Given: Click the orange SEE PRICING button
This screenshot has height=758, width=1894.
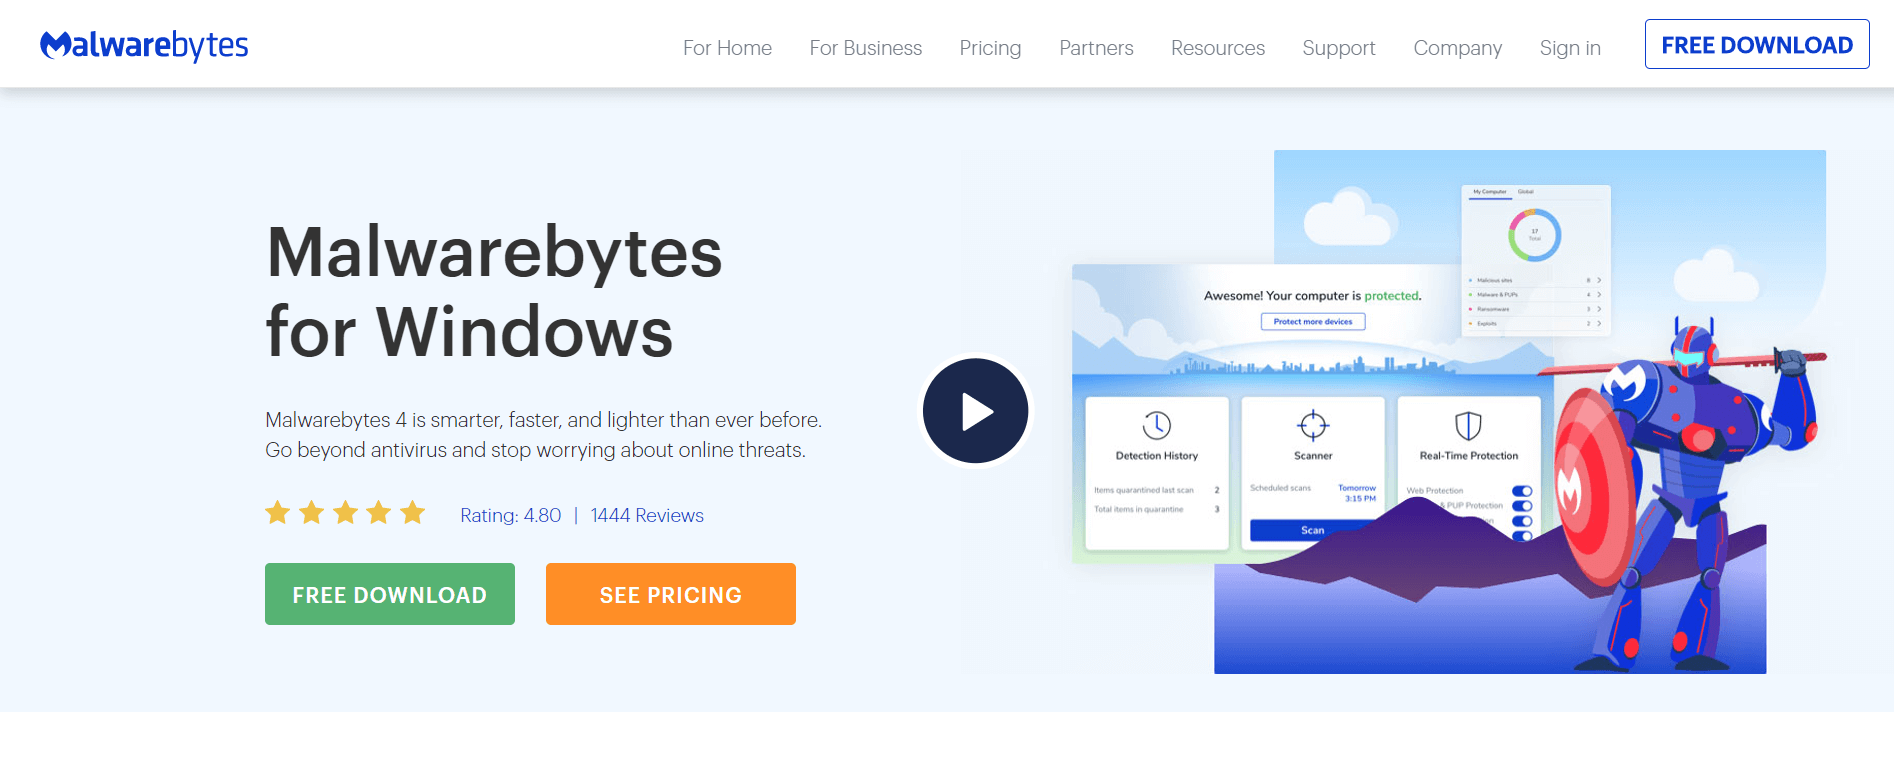Looking at the screenshot, I should click(671, 594).
